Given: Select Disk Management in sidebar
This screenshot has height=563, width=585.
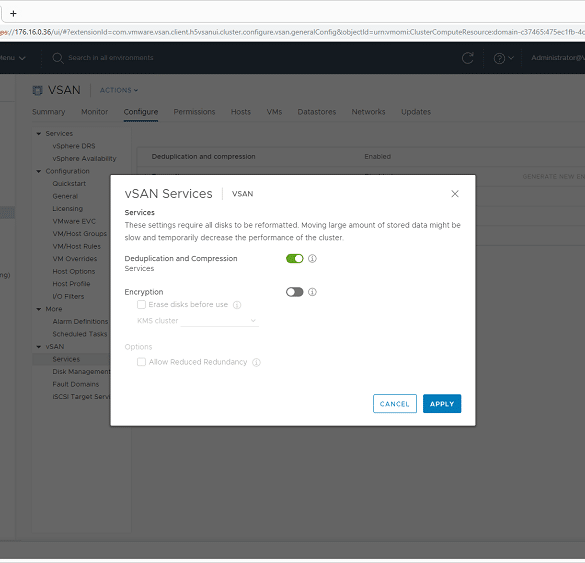Looking at the screenshot, I should pos(81,372).
